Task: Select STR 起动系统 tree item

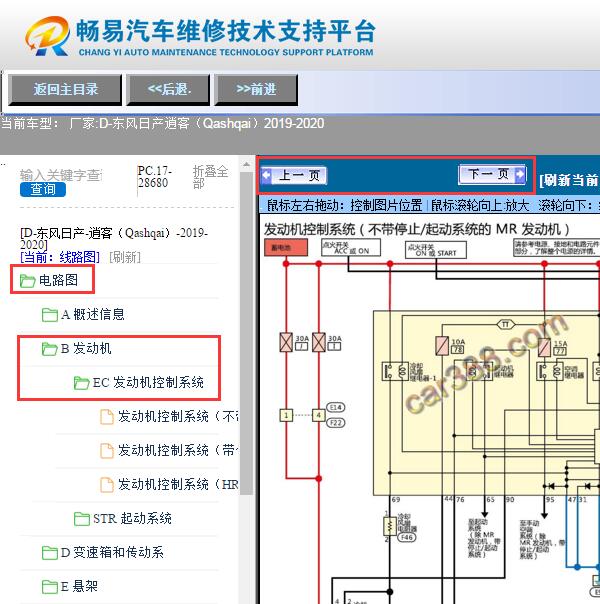Action: point(132,518)
